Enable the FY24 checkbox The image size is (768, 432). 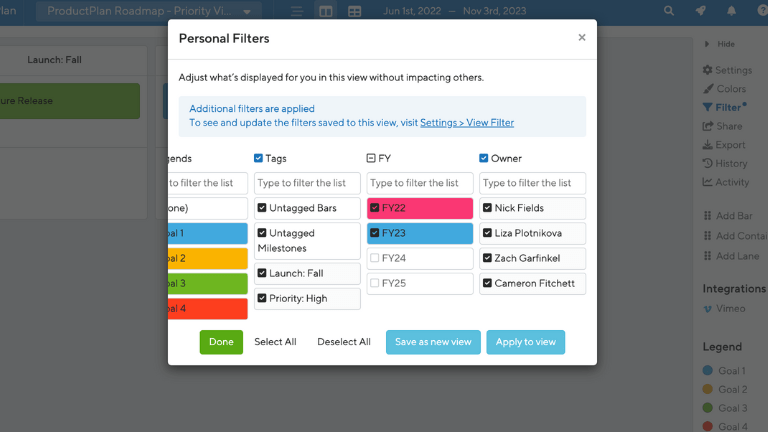[375, 258]
